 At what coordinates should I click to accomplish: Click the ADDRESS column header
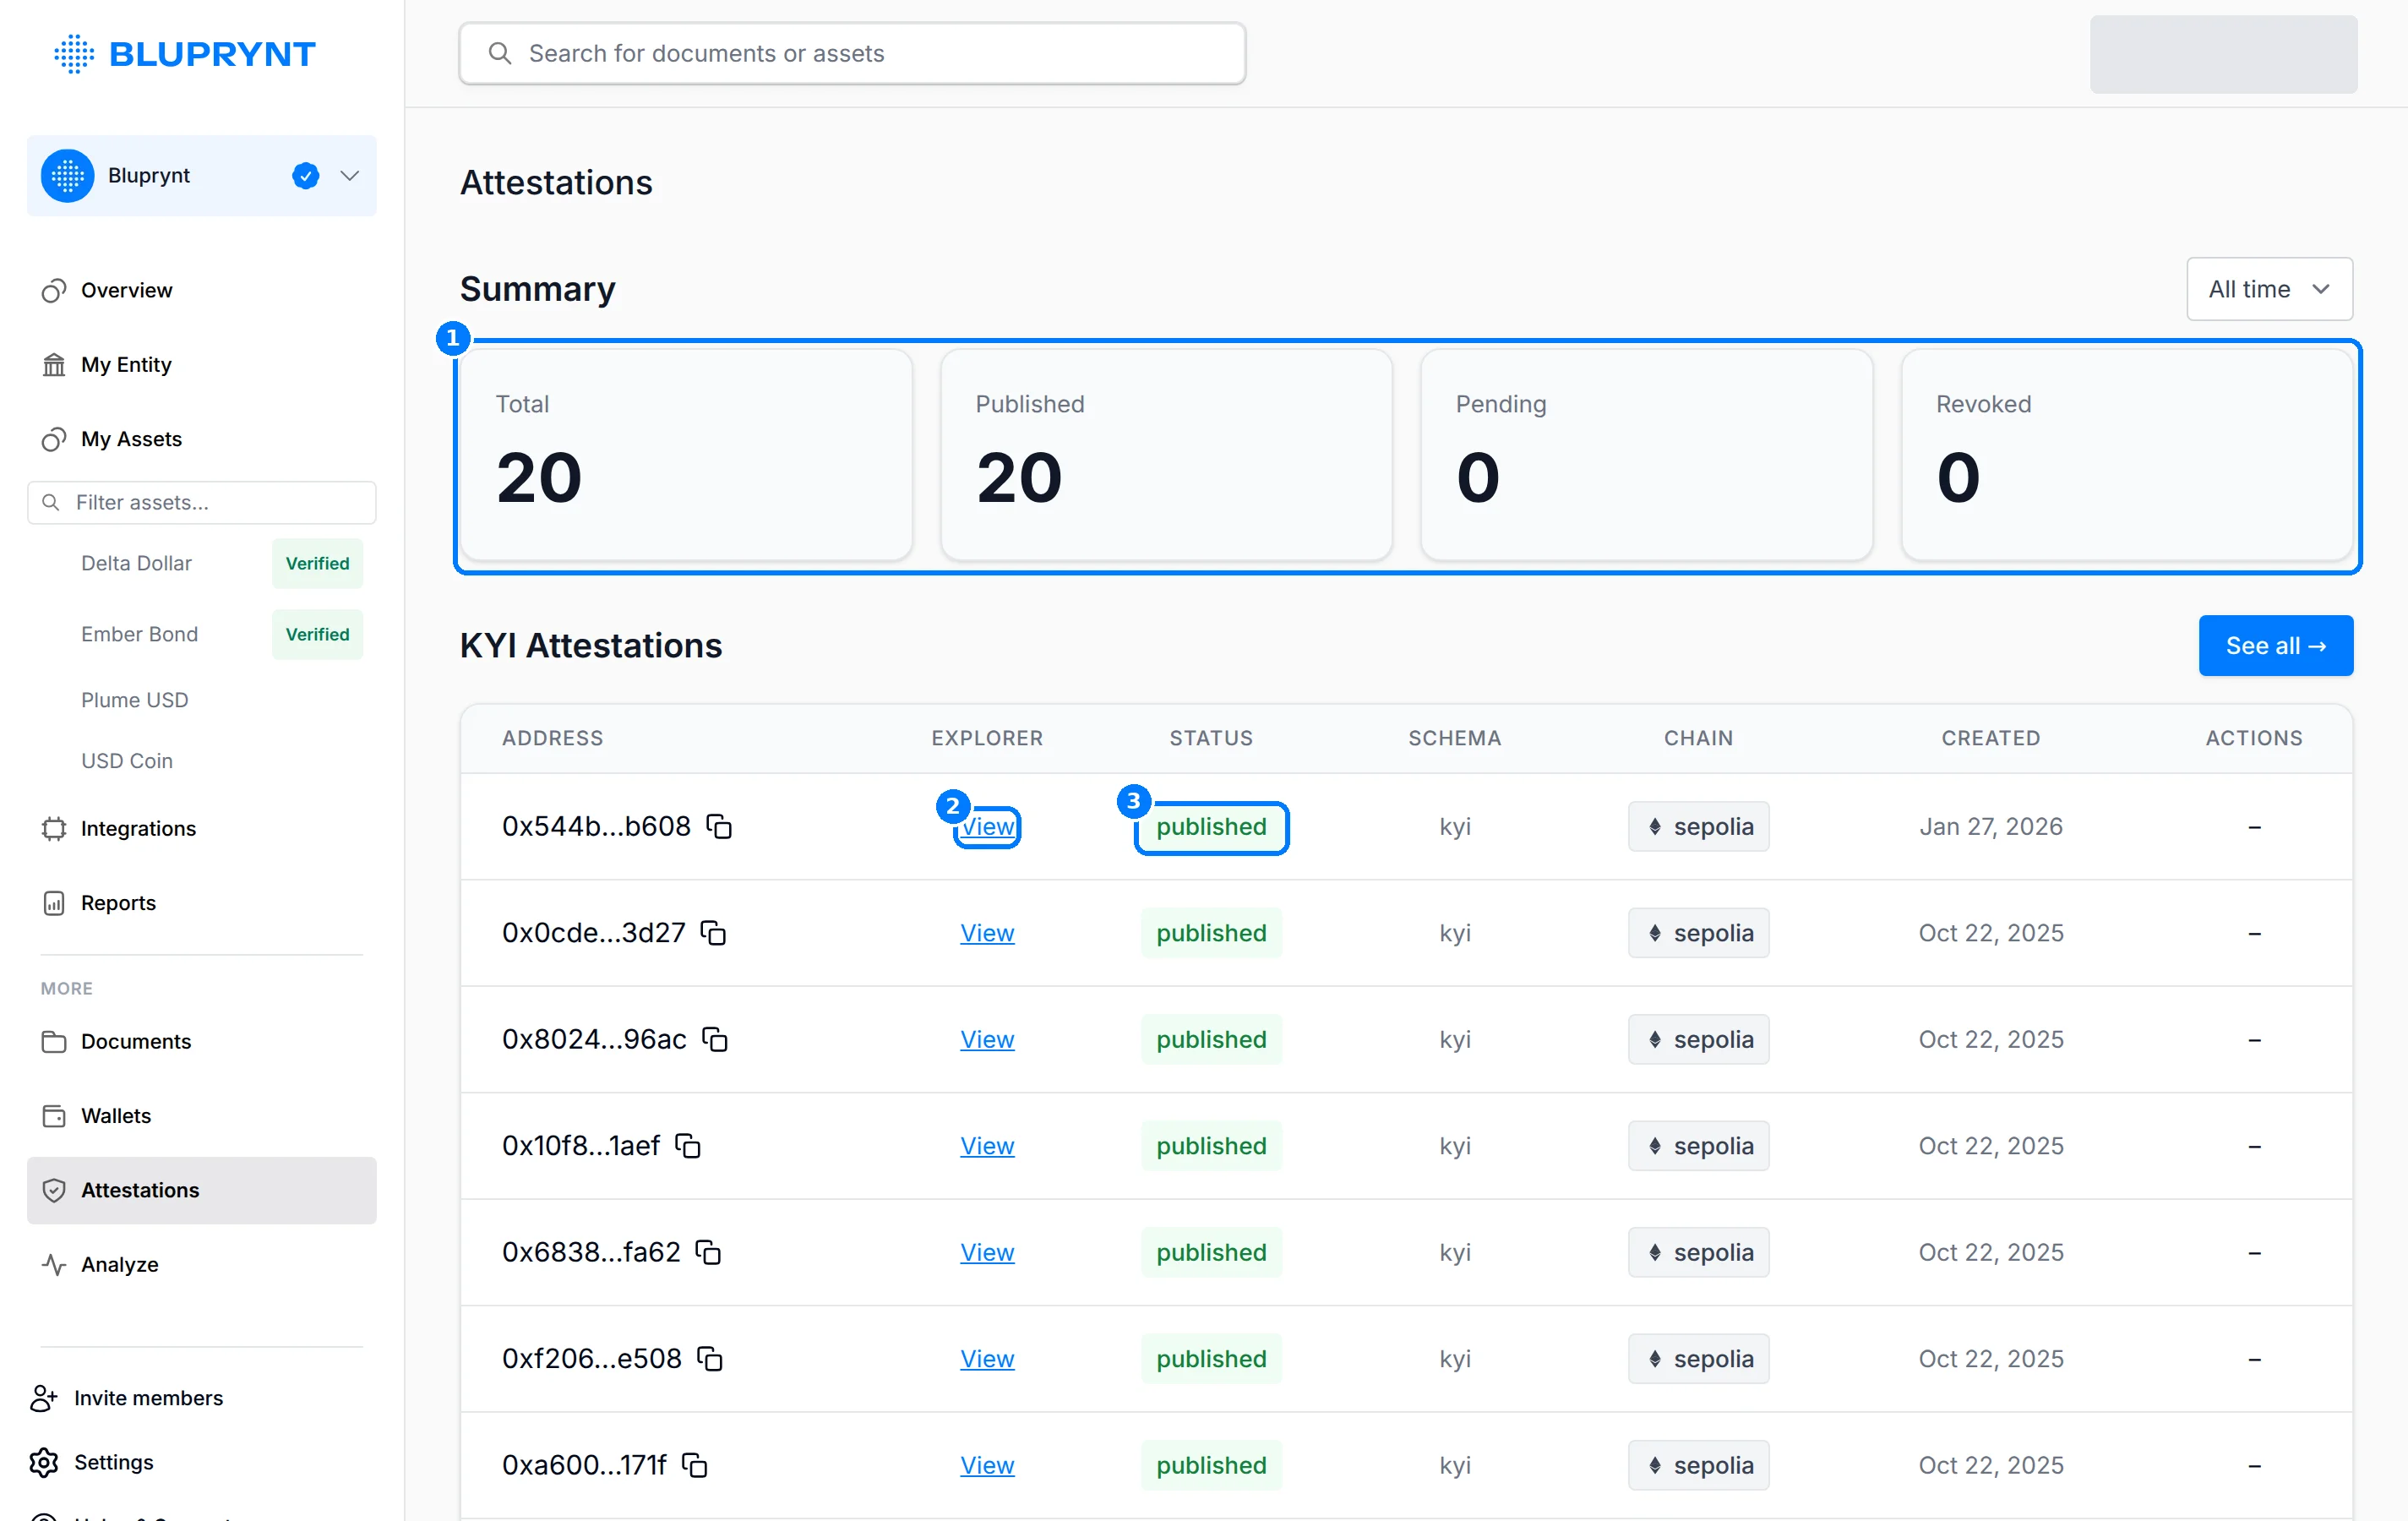552,738
